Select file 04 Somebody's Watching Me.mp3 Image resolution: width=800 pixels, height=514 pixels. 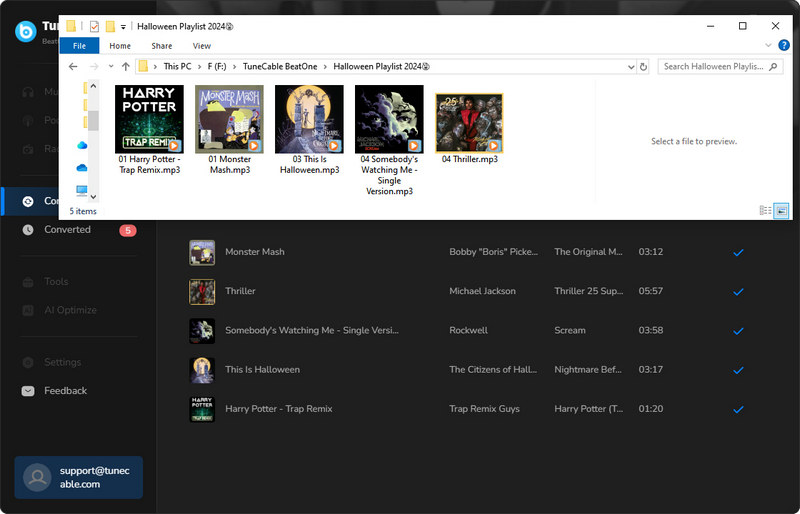point(389,140)
